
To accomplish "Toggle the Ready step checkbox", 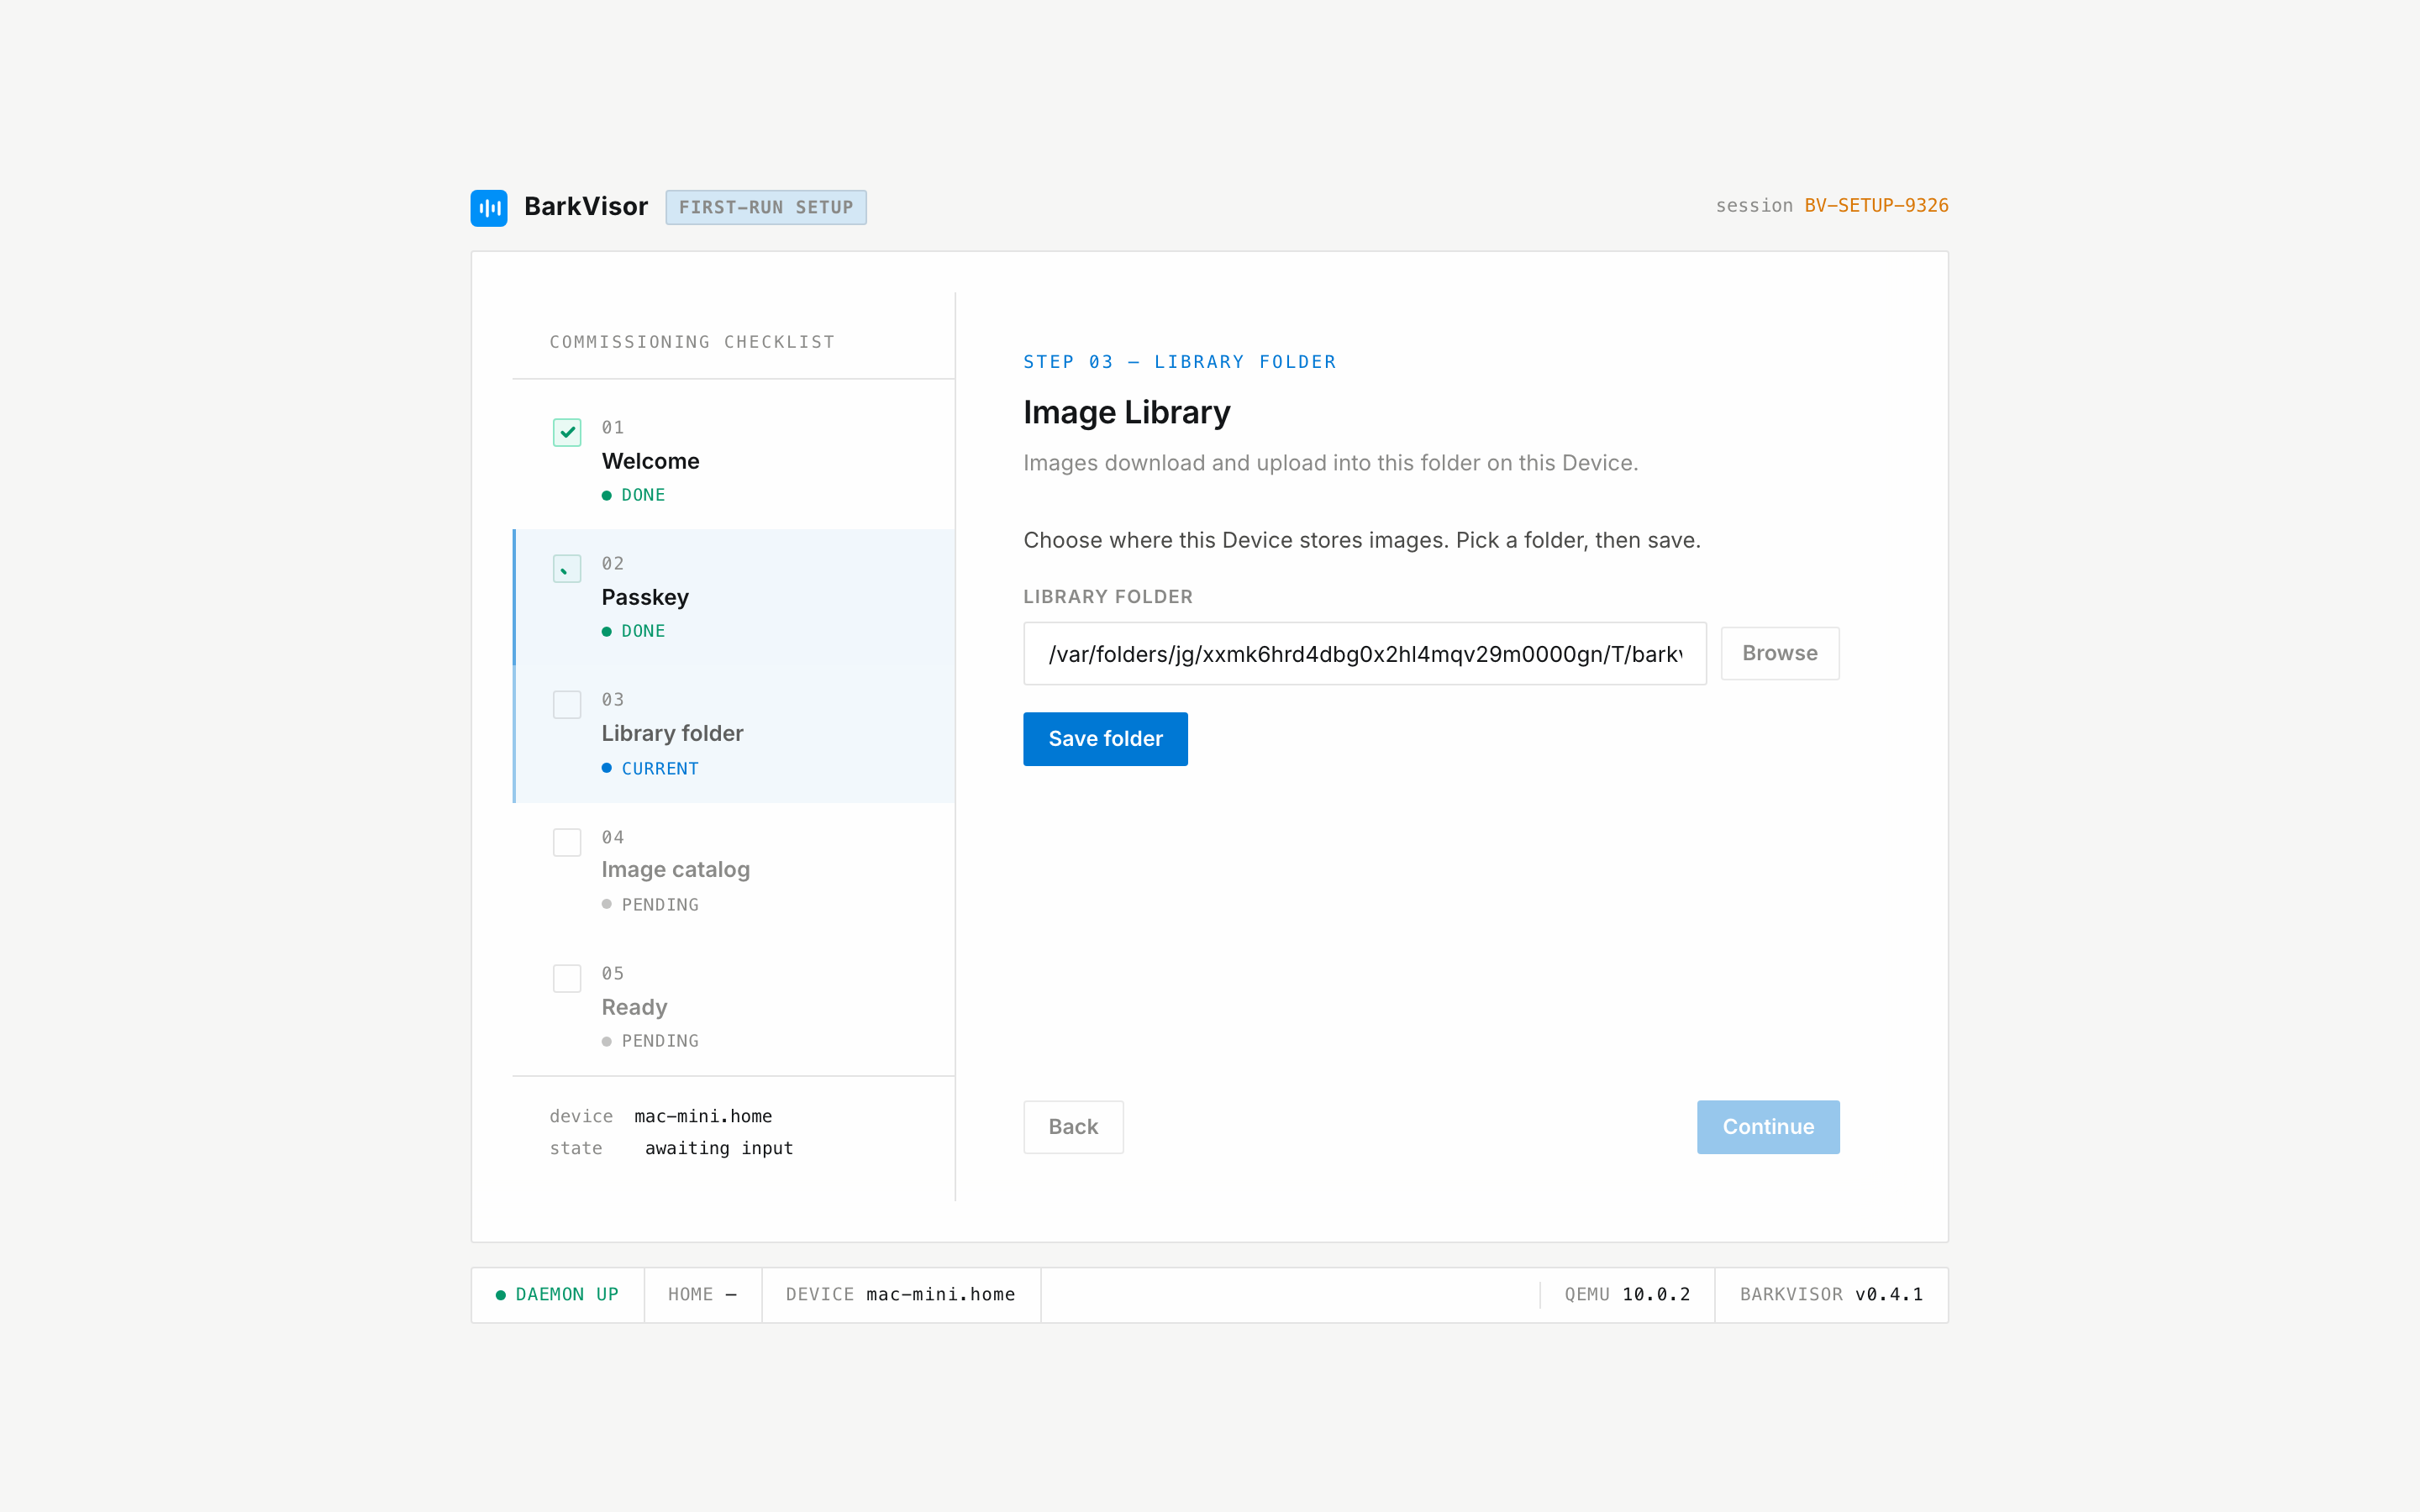I will [x=567, y=978].
